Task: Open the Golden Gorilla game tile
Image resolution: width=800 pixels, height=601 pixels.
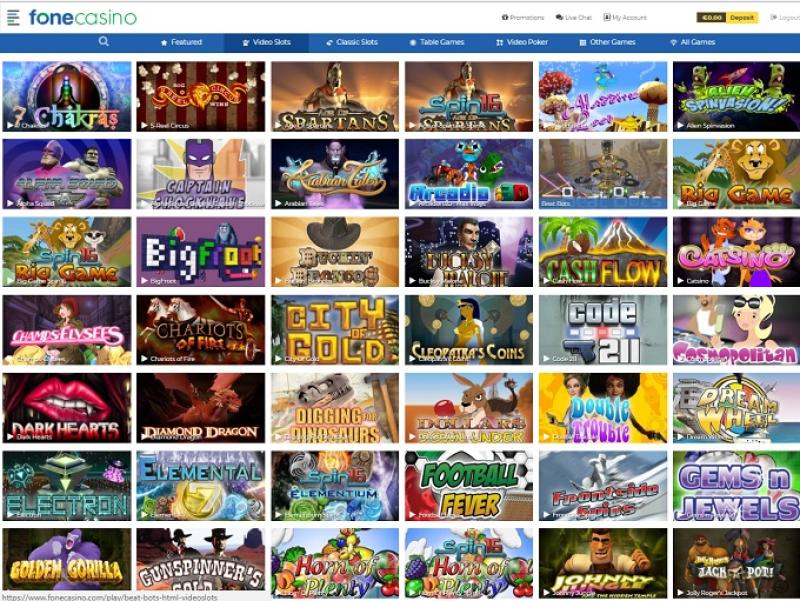Action: coord(67,563)
